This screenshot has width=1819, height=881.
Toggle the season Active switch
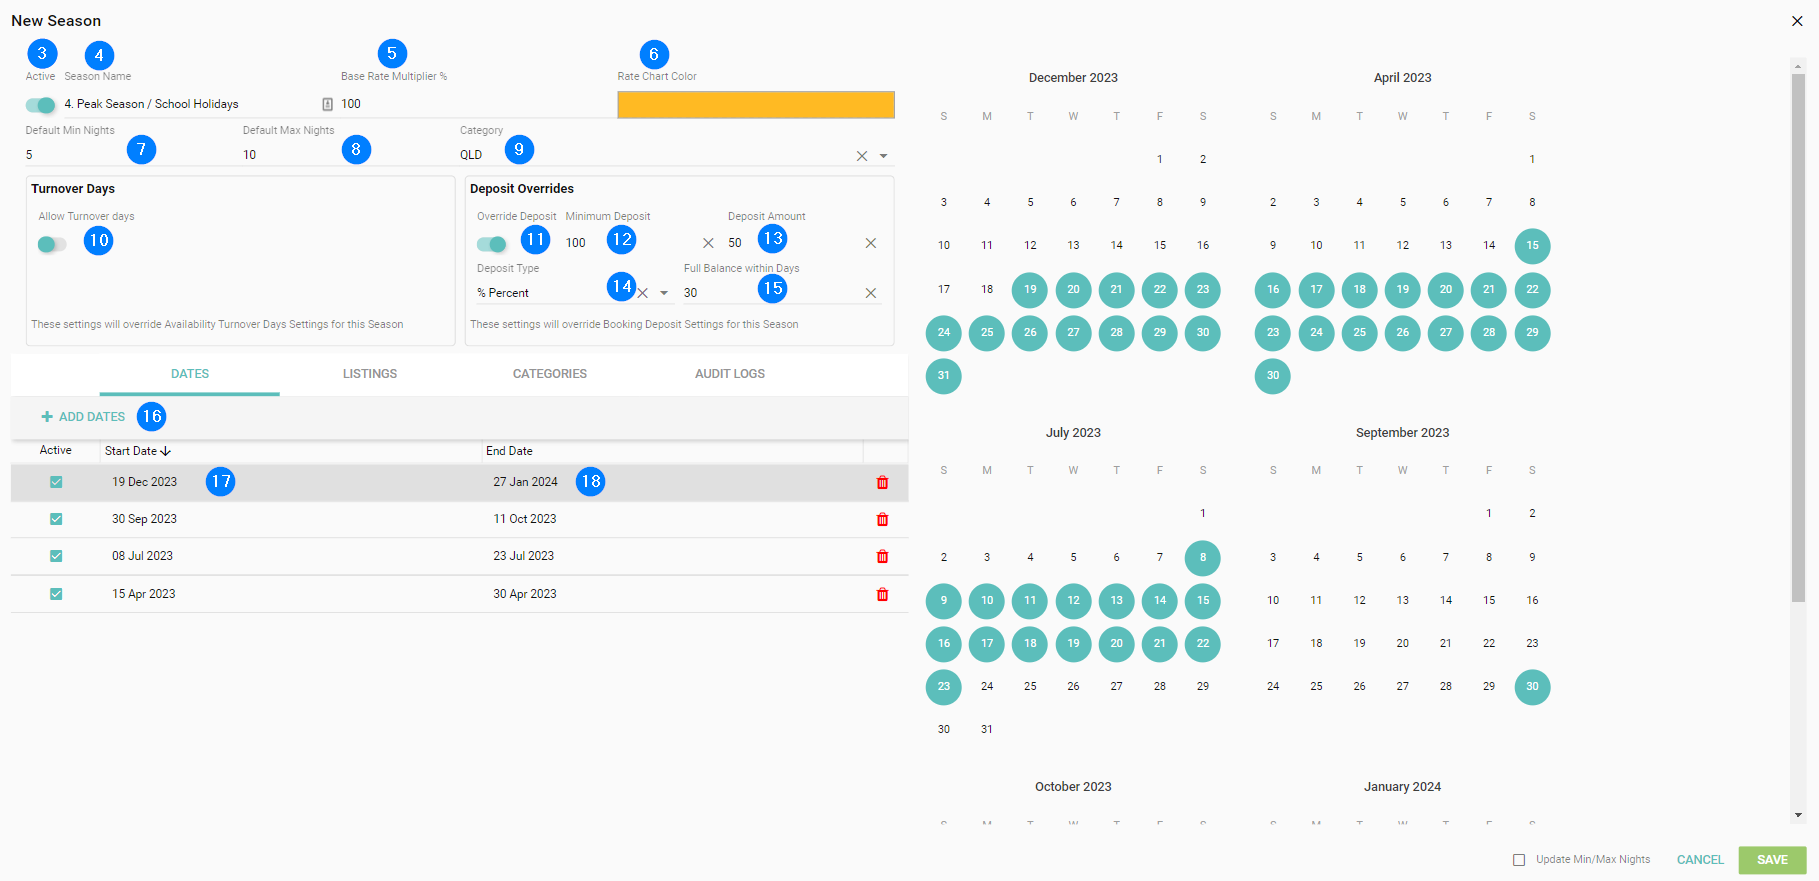41,105
